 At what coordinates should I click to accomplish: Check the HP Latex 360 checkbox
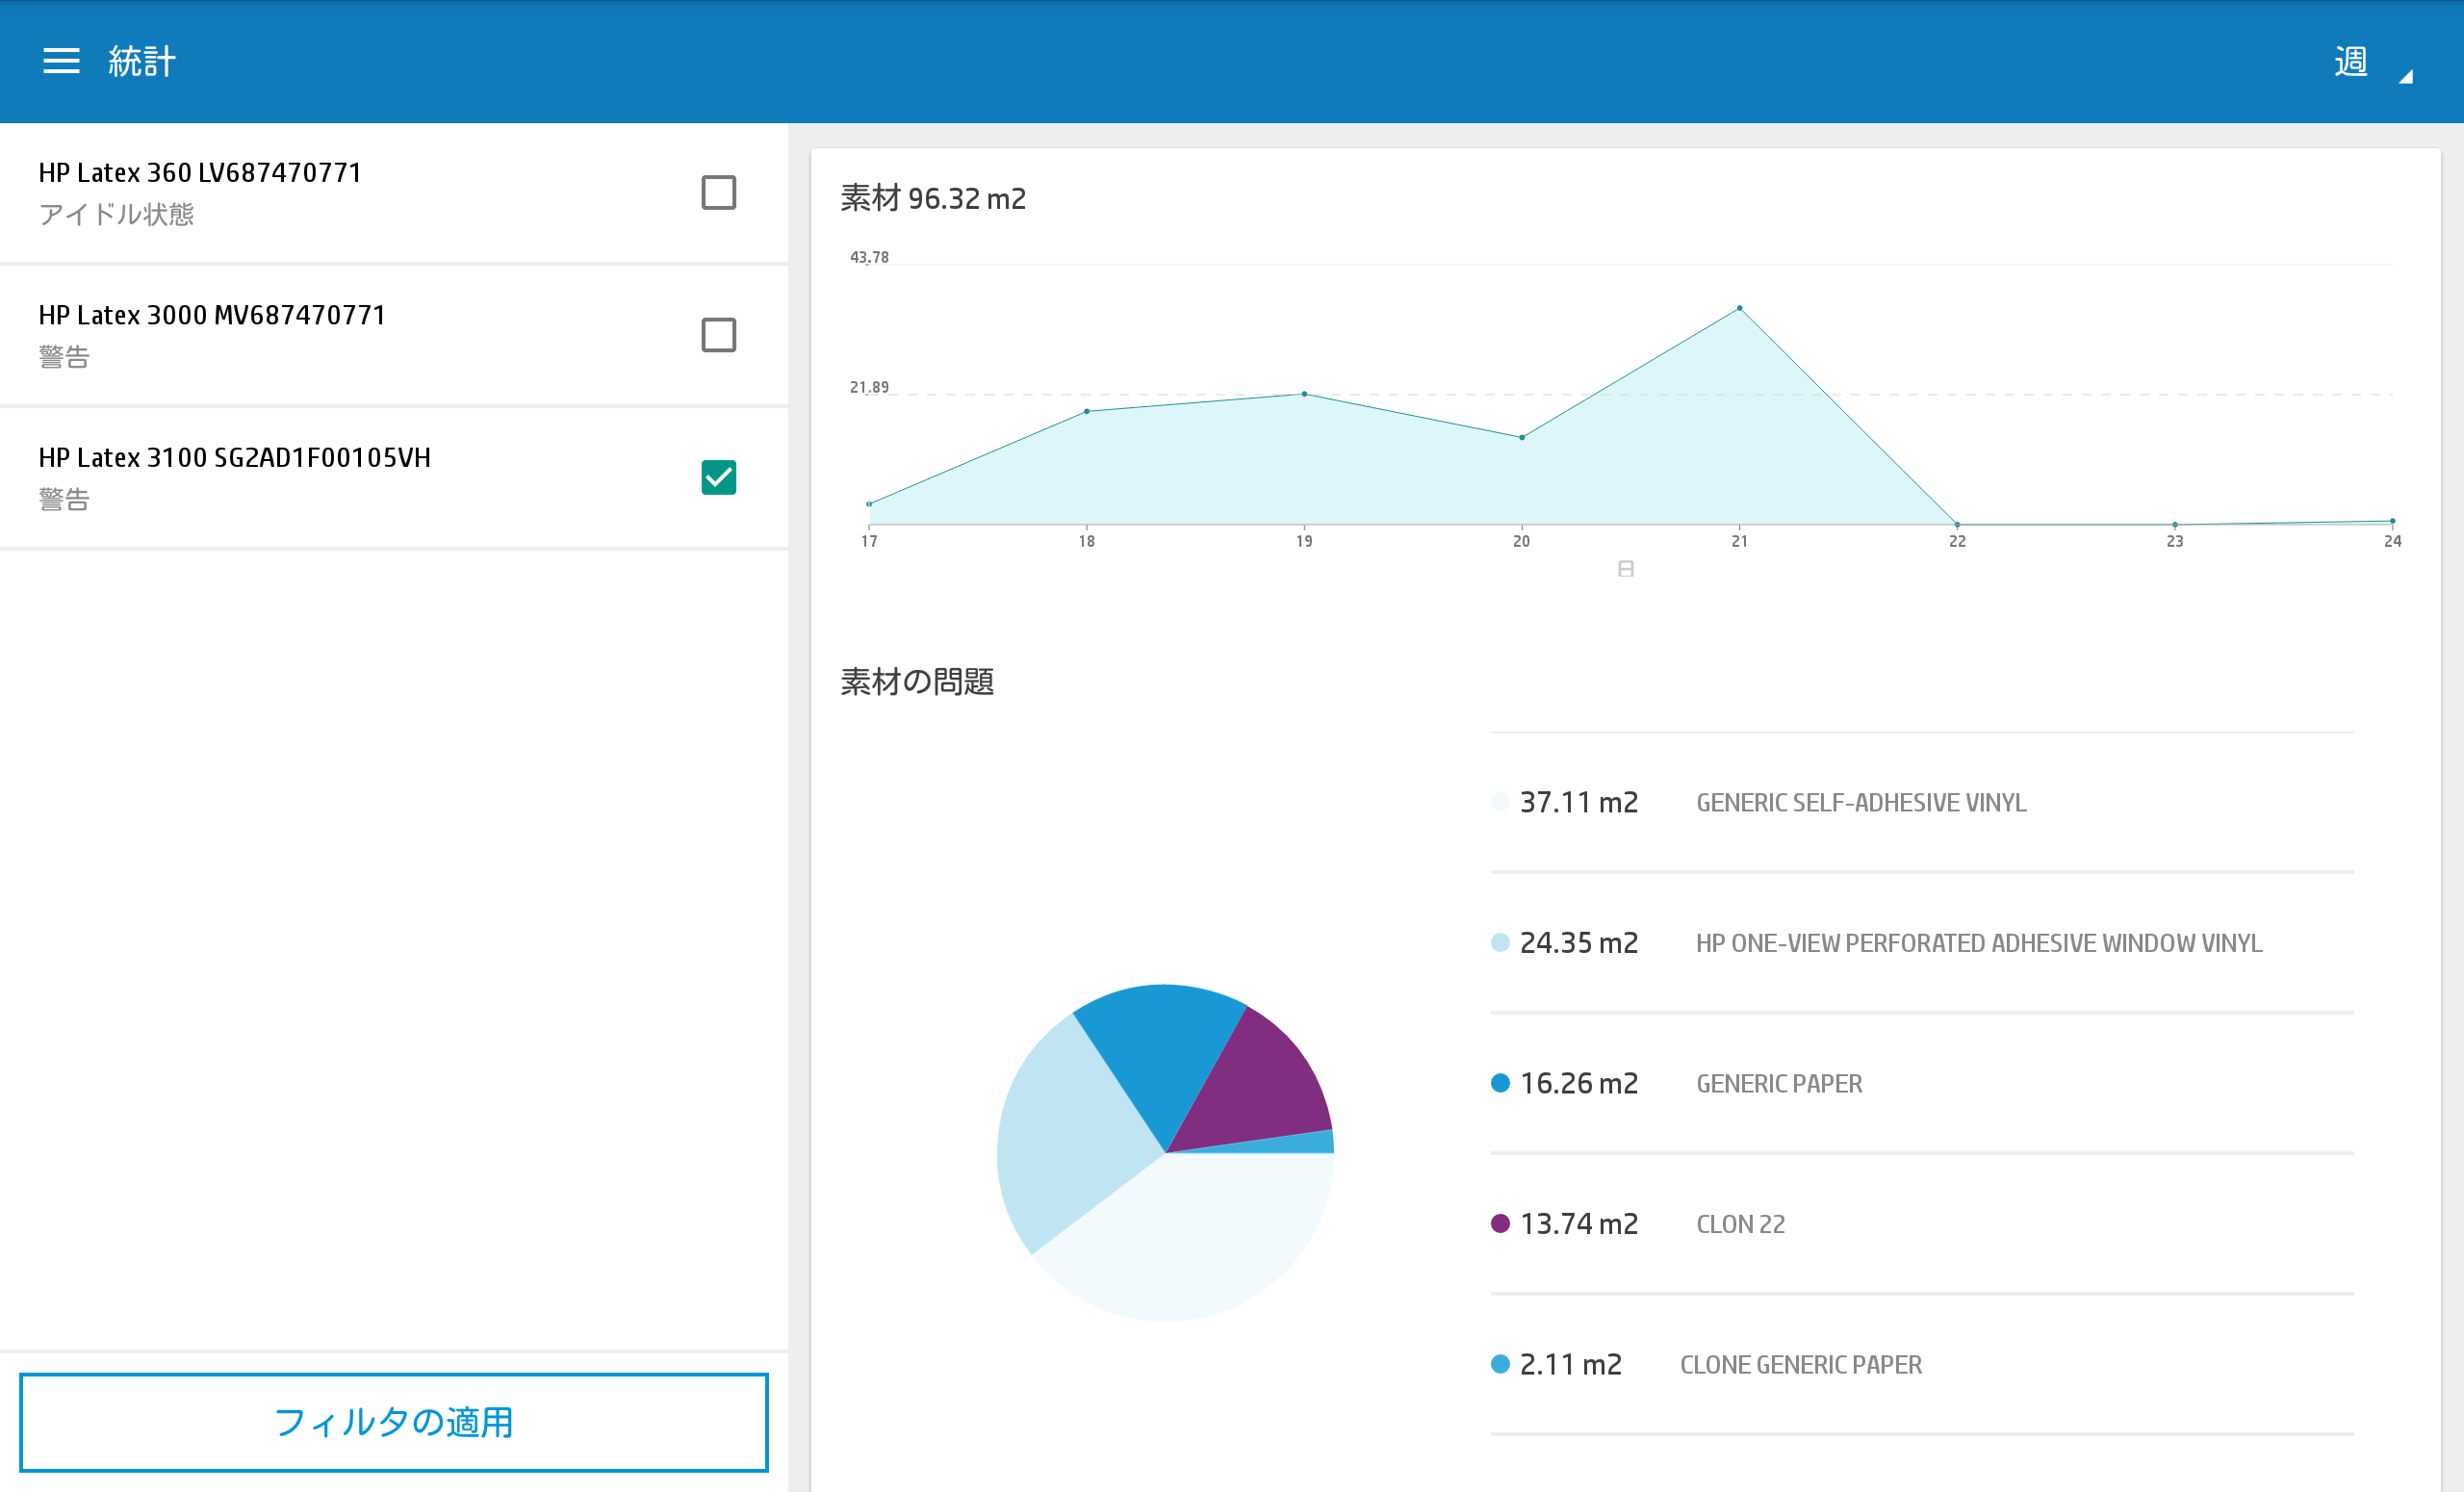point(718,192)
